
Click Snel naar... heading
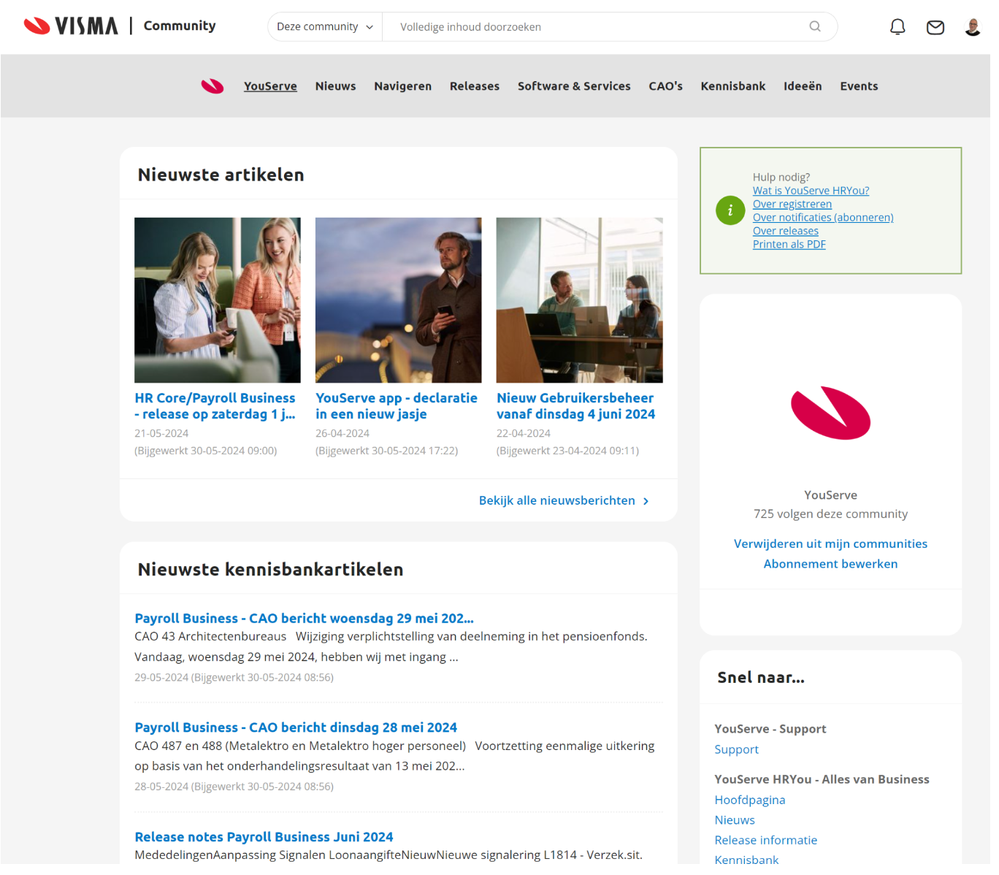click(761, 677)
